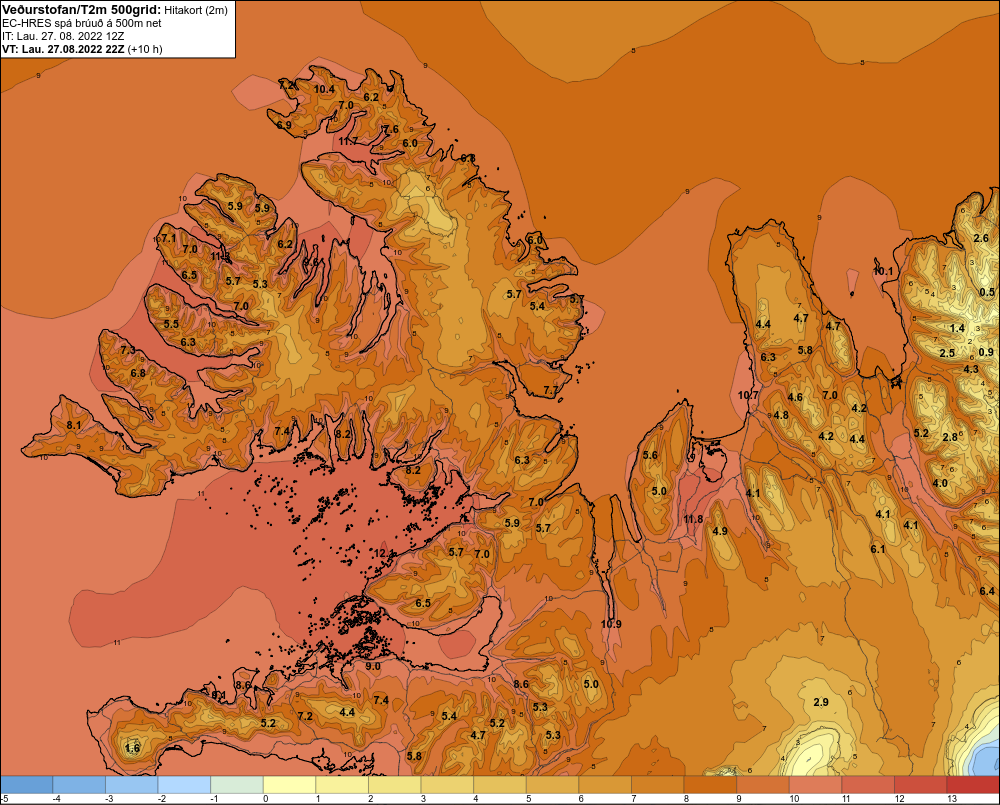This screenshot has width=1000, height=805.
Task: Click temperature value 4.6 on the map
Action: (795, 397)
